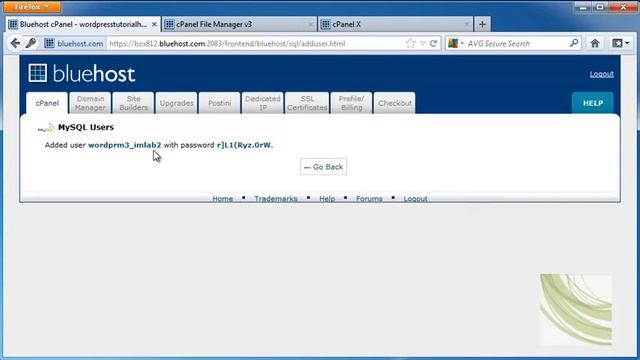Viewport: 640px width, 360px height.
Task: Open the Upgrades tab
Action: (x=176, y=103)
